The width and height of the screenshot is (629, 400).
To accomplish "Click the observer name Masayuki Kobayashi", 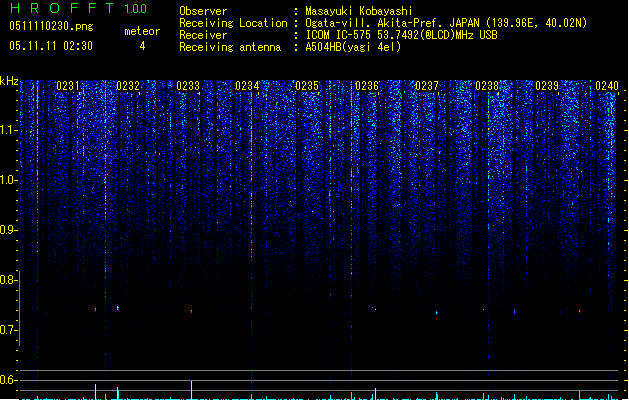I will click(x=359, y=11).
